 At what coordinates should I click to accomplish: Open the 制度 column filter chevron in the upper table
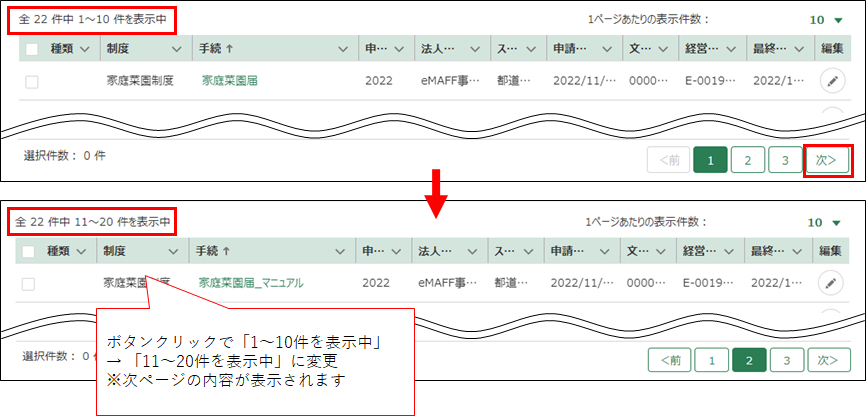coord(176,49)
